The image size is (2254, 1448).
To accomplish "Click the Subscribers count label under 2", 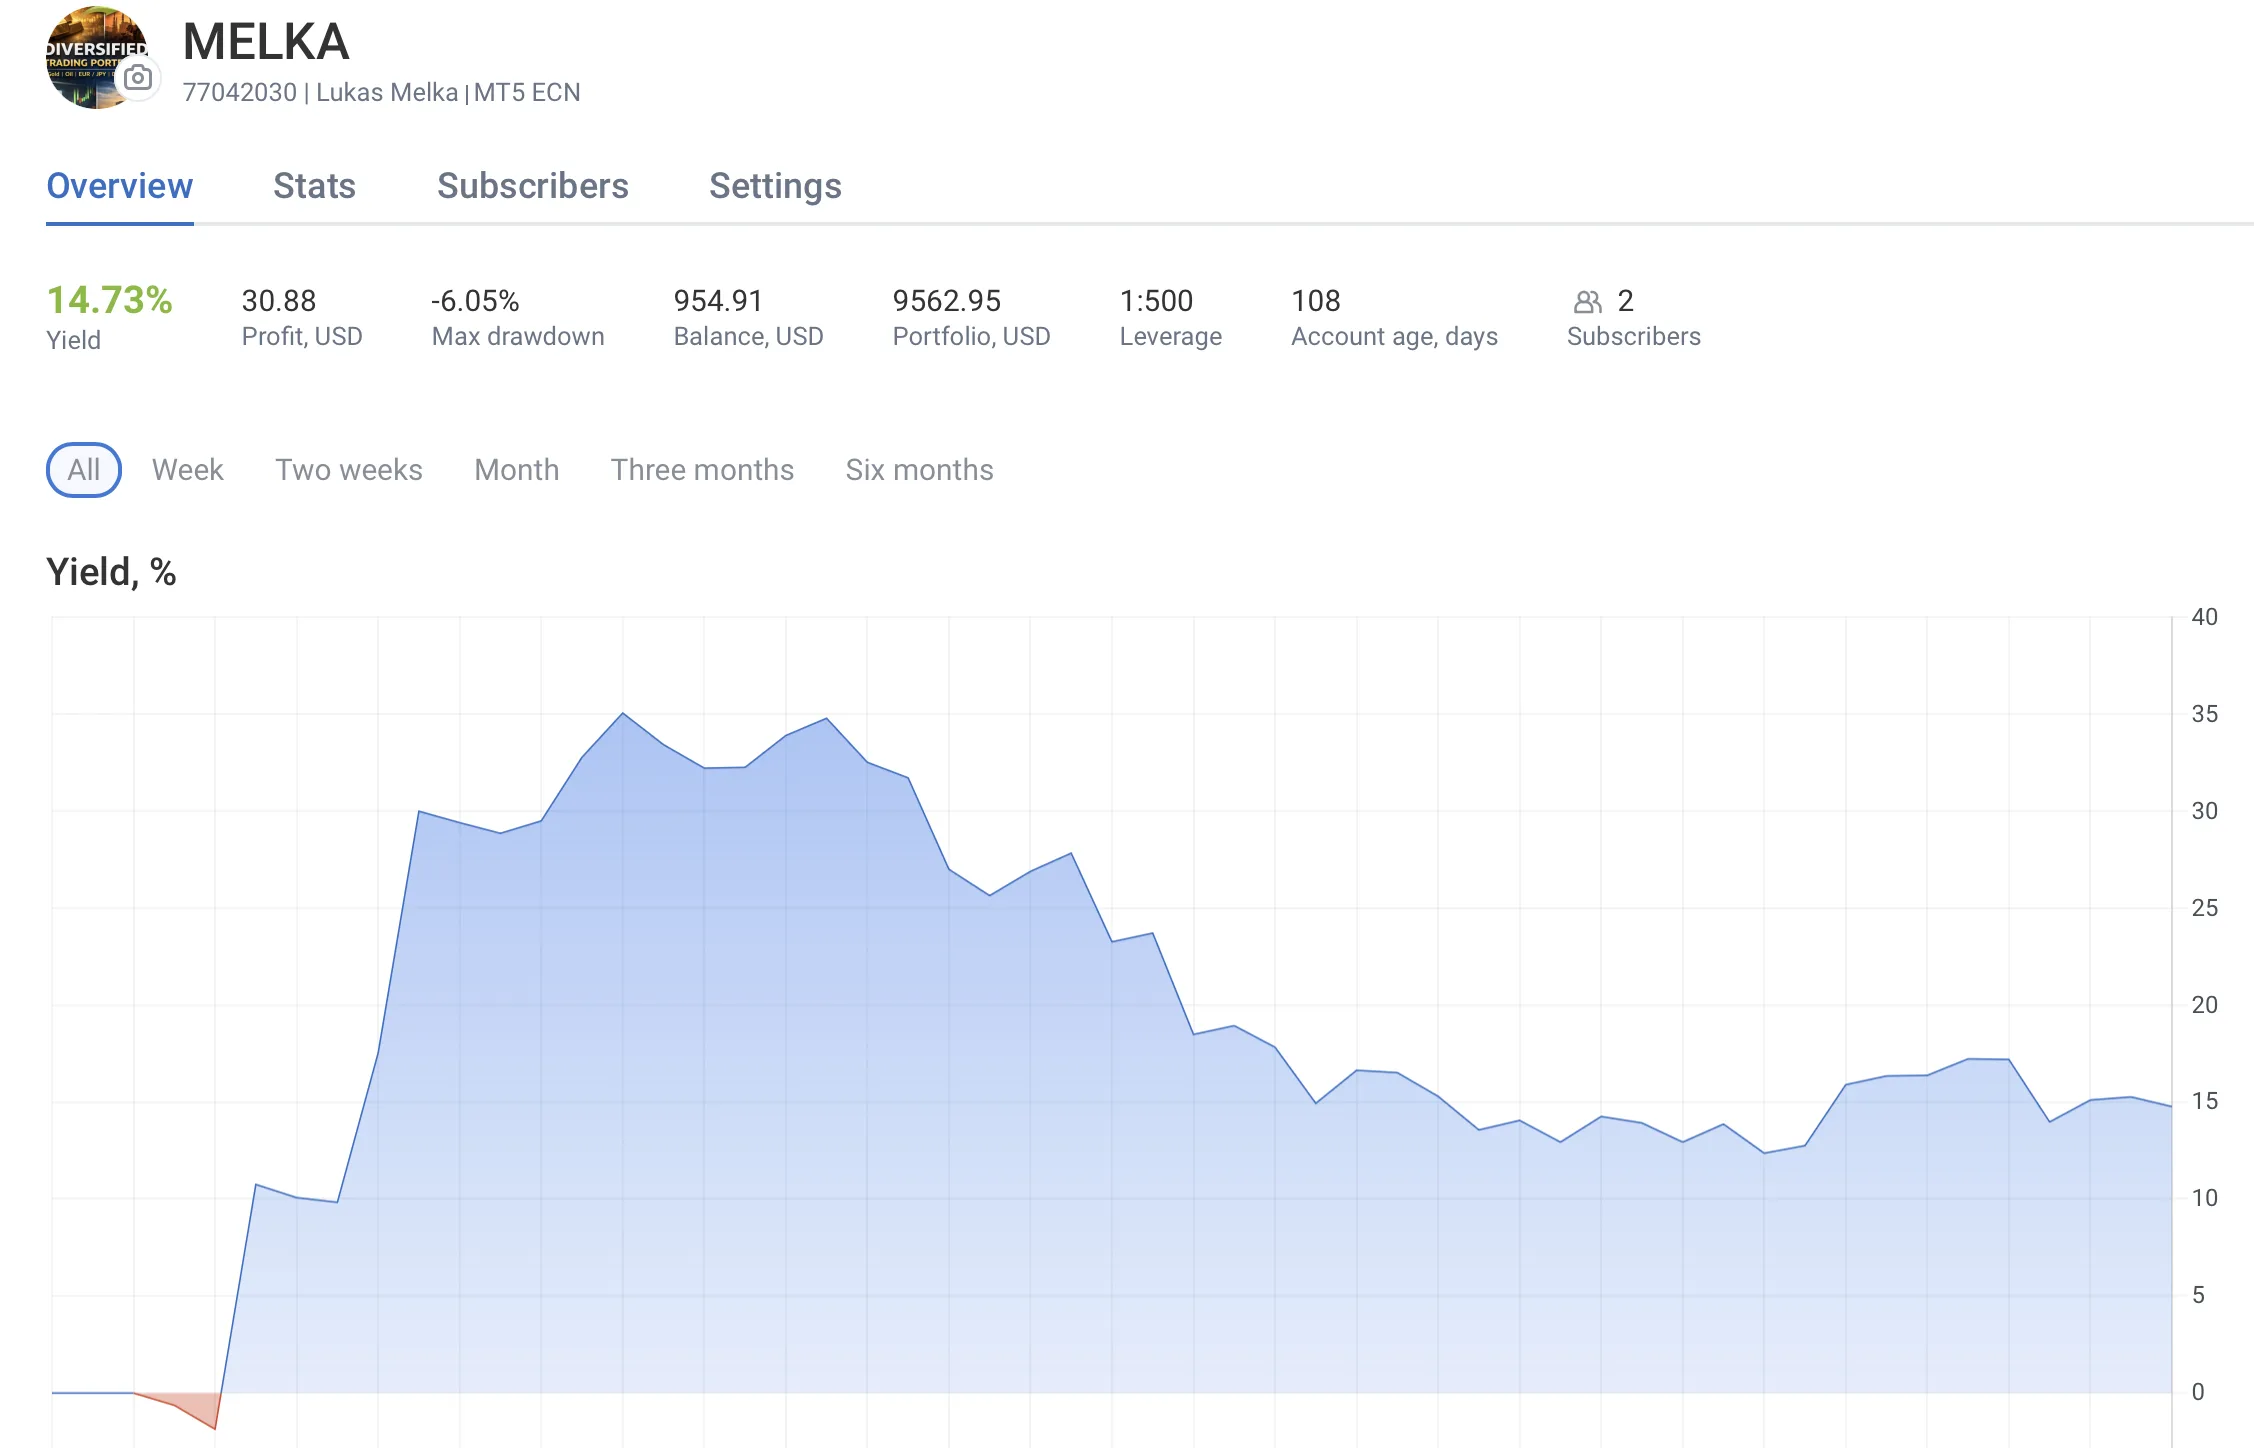I will click(x=1633, y=337).
